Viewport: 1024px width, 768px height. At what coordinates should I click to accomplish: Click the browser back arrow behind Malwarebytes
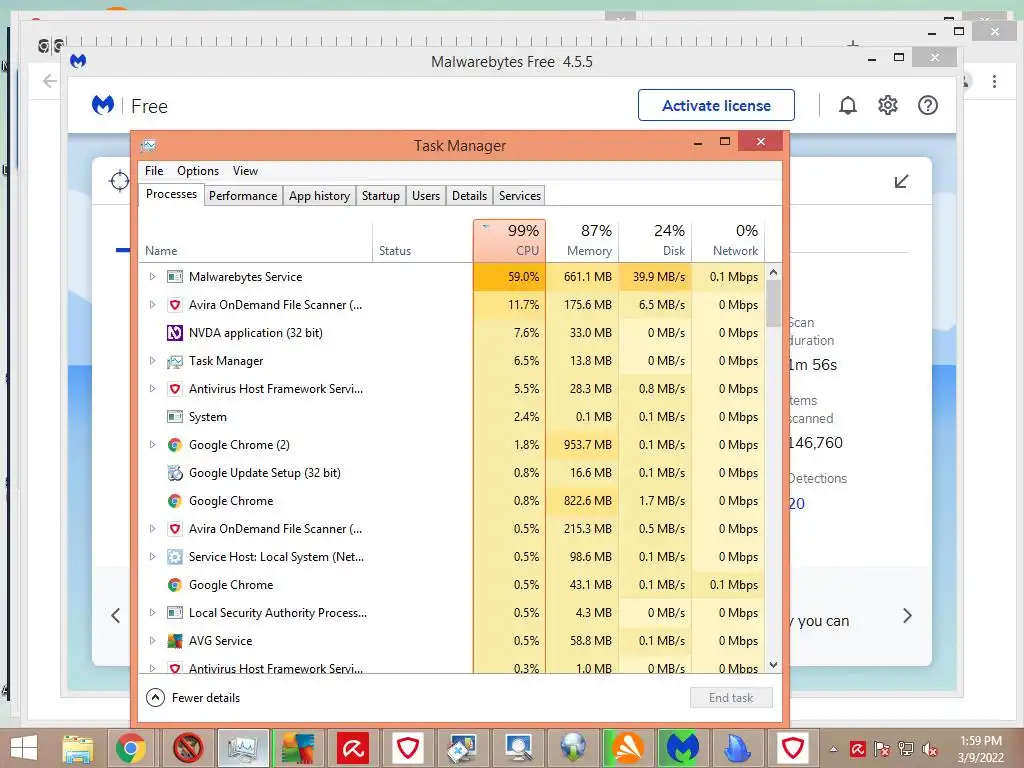pos(50,81)
